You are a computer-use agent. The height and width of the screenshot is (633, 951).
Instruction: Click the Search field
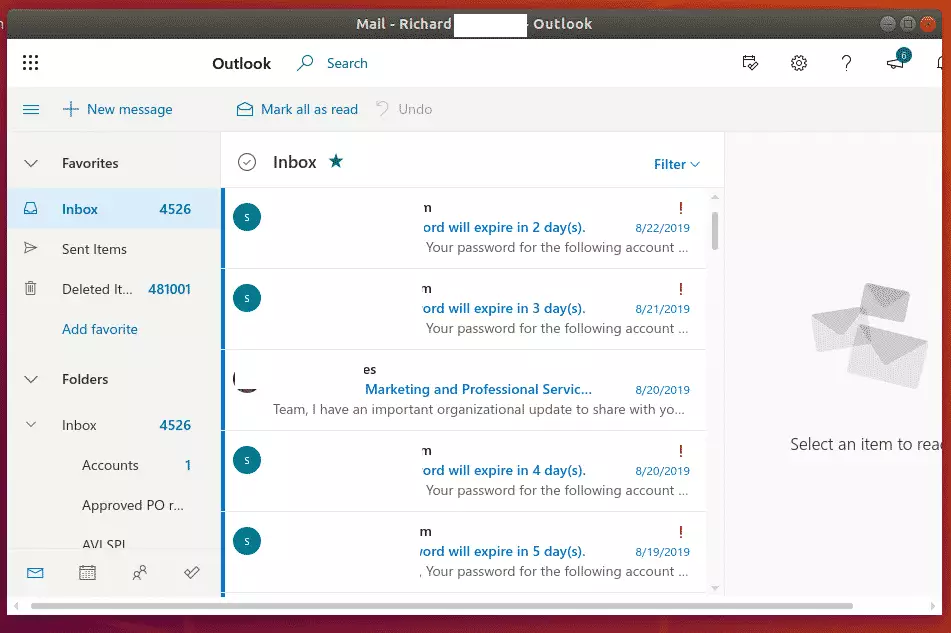point(347,63)
